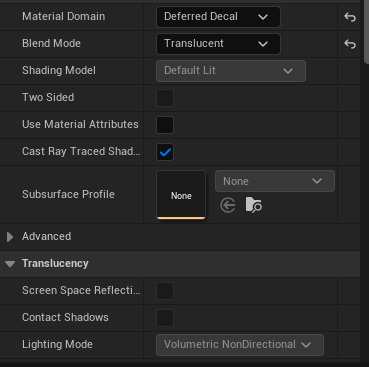Toggle Screen Space Reflections checkbox
This screenshot has width=369, height=367.
pos(165,291)
